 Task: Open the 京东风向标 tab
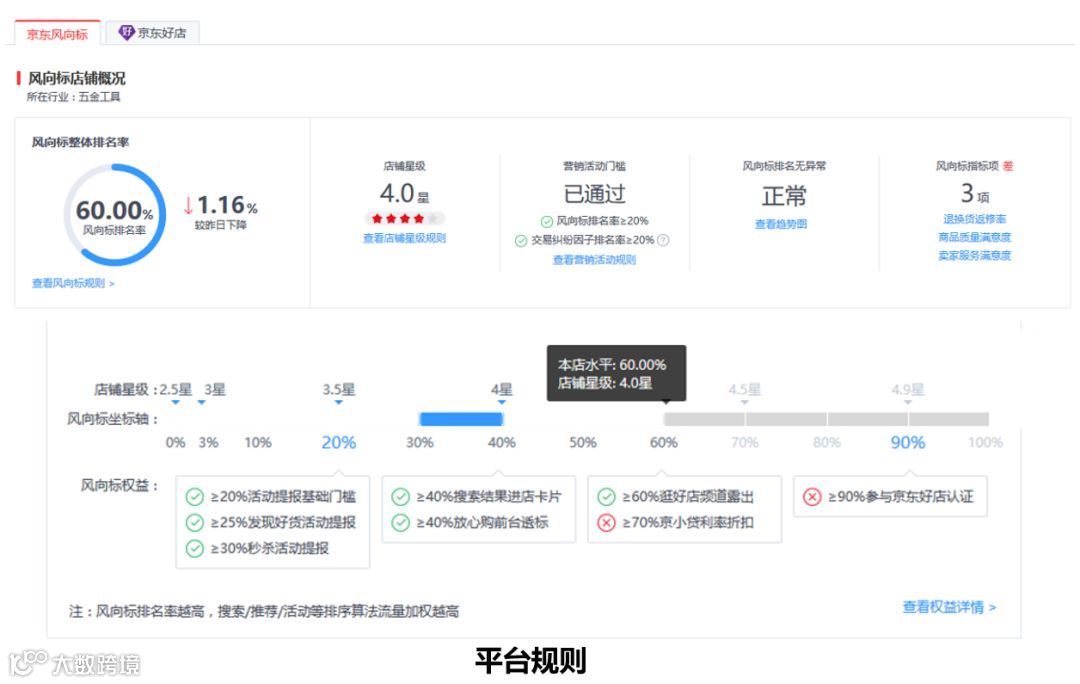(x=57, y=34)
